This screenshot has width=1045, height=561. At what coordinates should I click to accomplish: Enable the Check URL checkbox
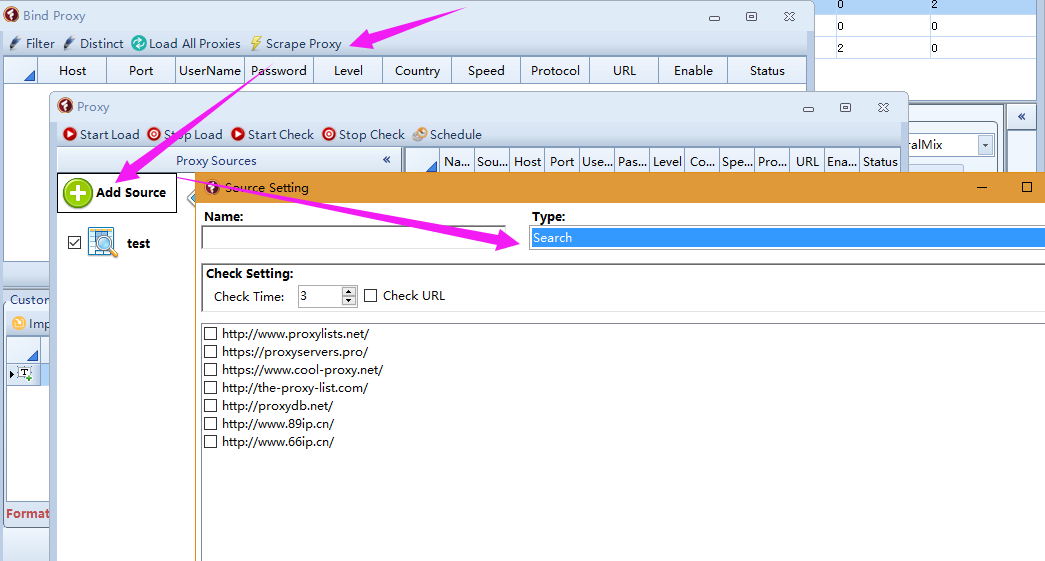371,296
